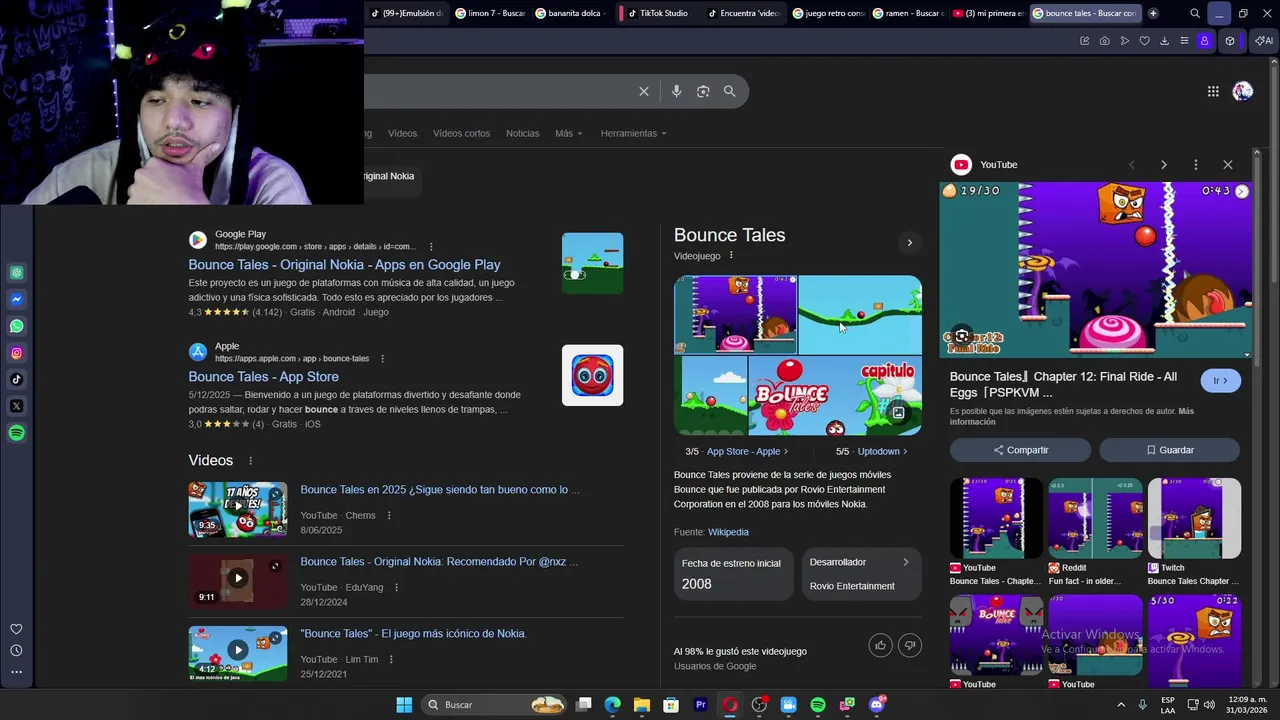Open Spotify in the Opera sidebar
1280x720 pixels.
pyautogui.click(x=17, y=433)
